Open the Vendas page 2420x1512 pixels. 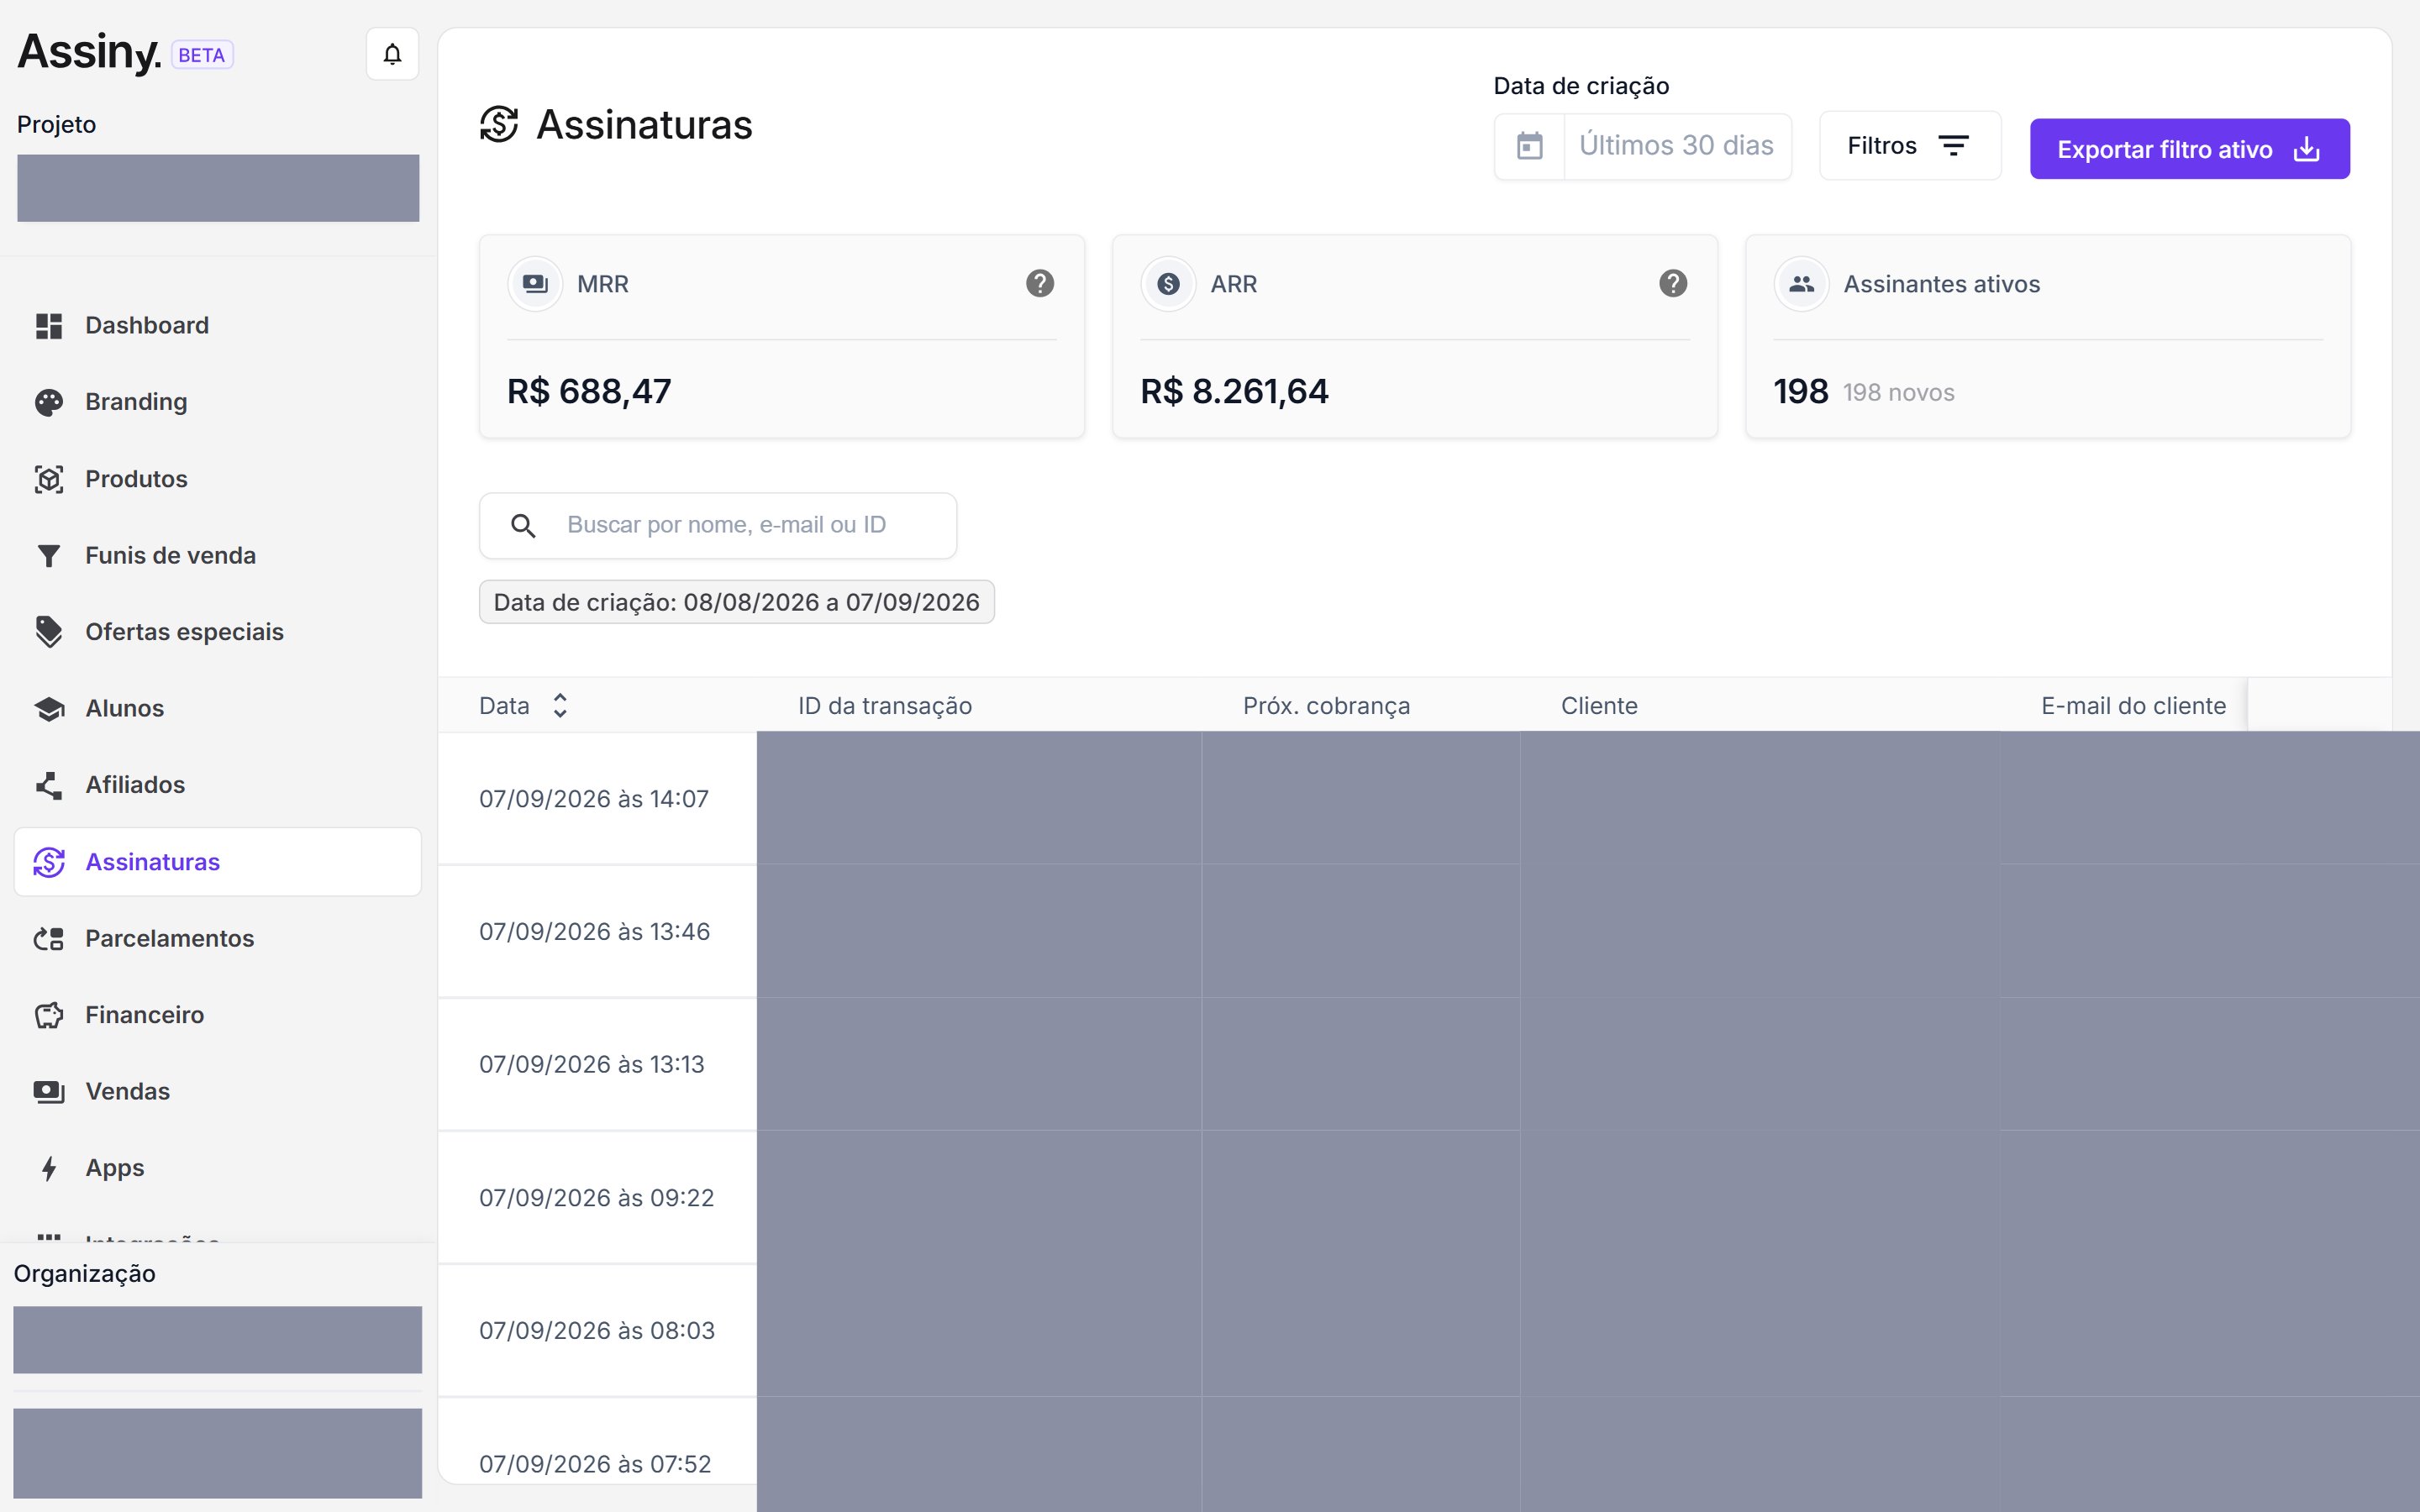point(218,1092)
